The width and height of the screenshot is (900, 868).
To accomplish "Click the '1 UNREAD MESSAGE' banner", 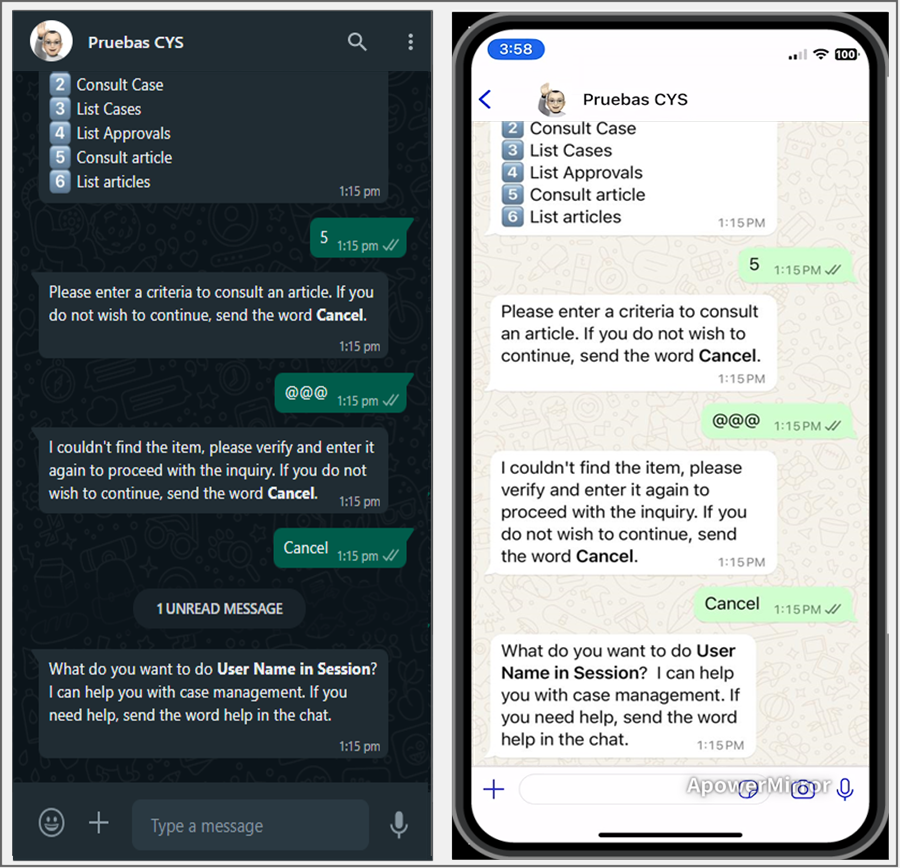I will [x=219, y=609].
